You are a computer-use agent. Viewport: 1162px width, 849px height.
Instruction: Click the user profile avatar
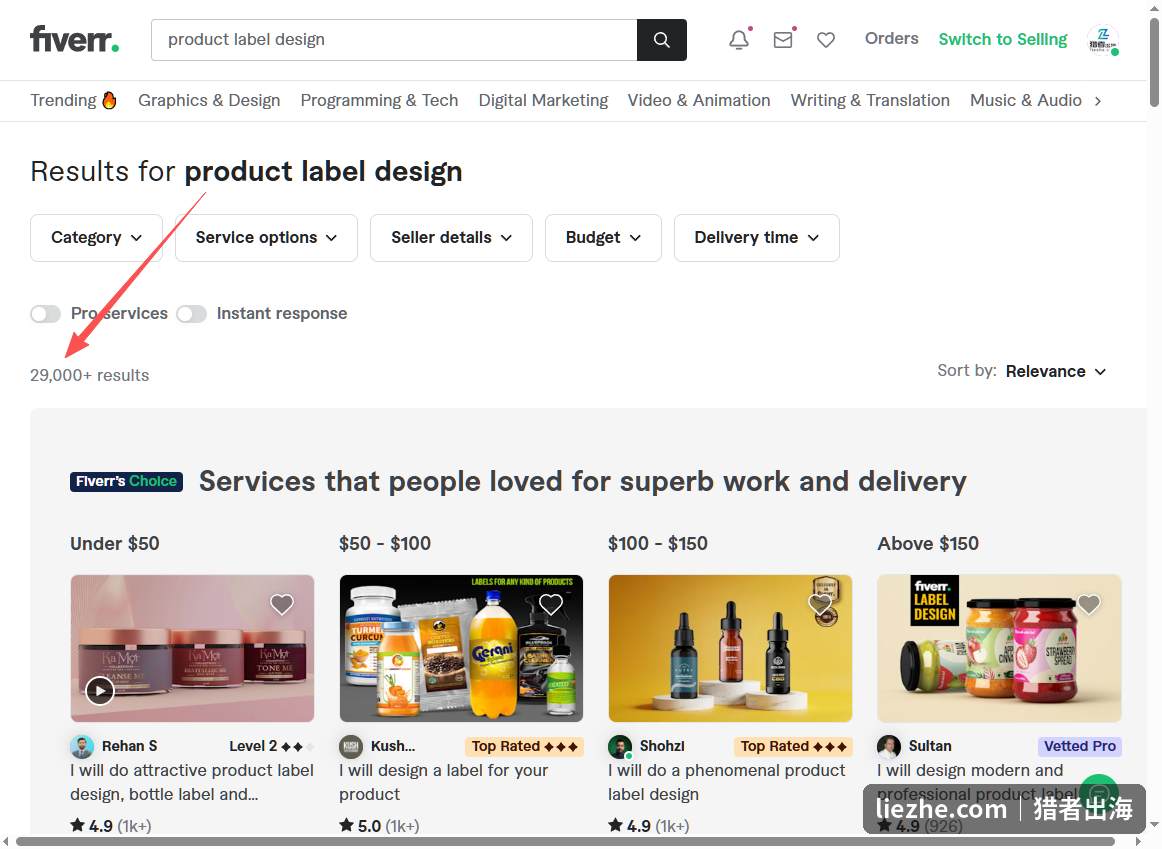(1103, 40)
